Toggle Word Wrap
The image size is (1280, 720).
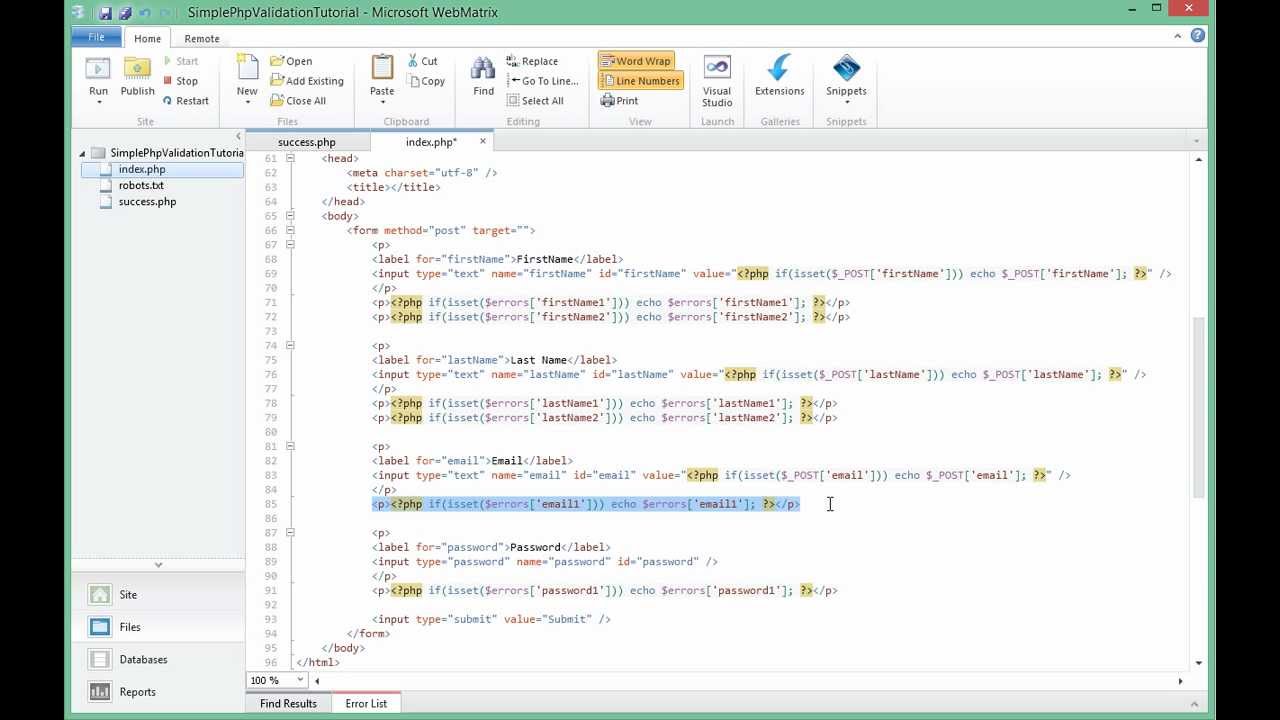coord(636,61)
